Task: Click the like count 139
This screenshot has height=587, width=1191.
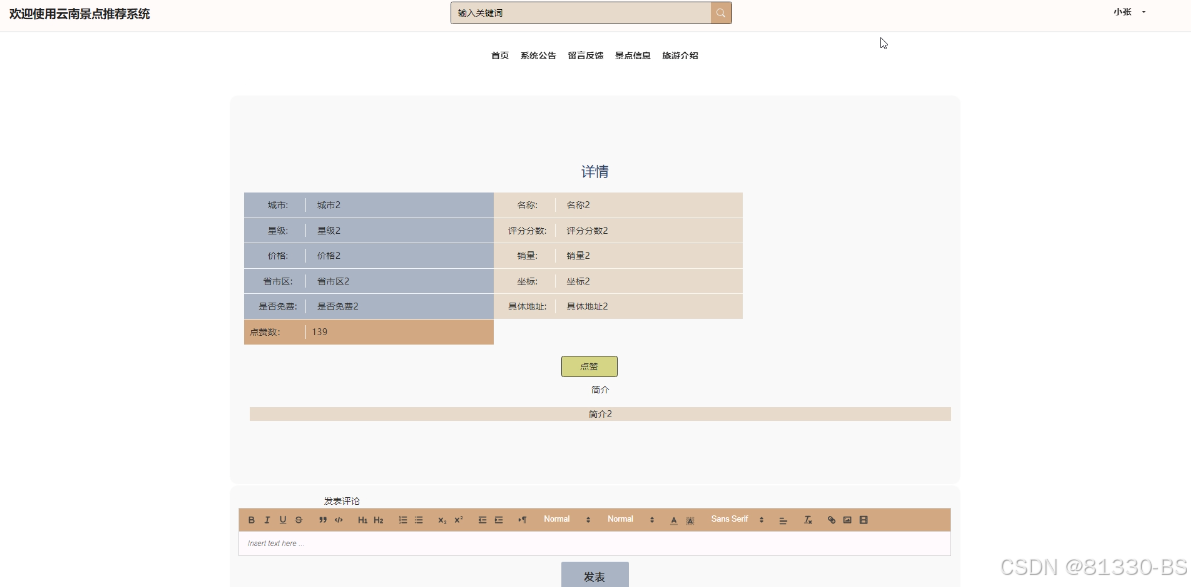Action: pyautogui.click(x=320, y=332)
